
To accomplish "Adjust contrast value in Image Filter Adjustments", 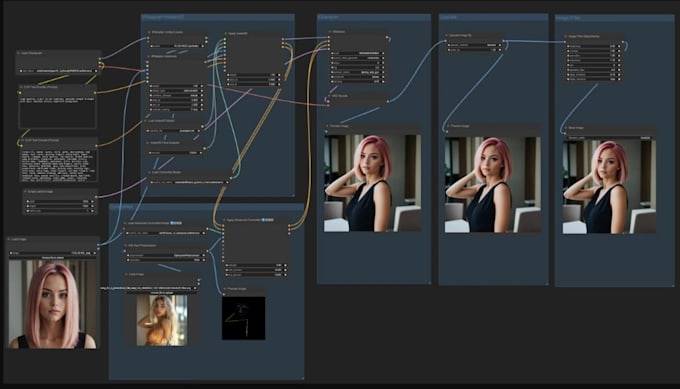I will 593,51.
